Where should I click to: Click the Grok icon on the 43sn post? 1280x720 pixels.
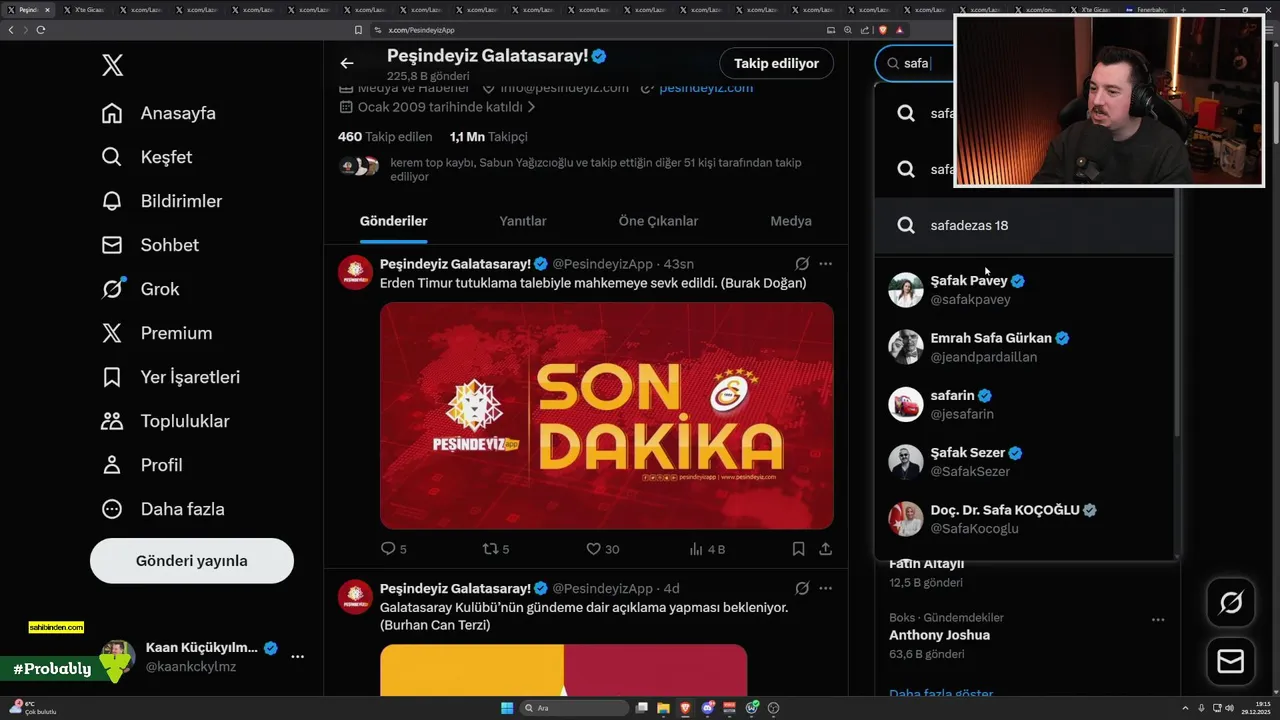[802, 264]
